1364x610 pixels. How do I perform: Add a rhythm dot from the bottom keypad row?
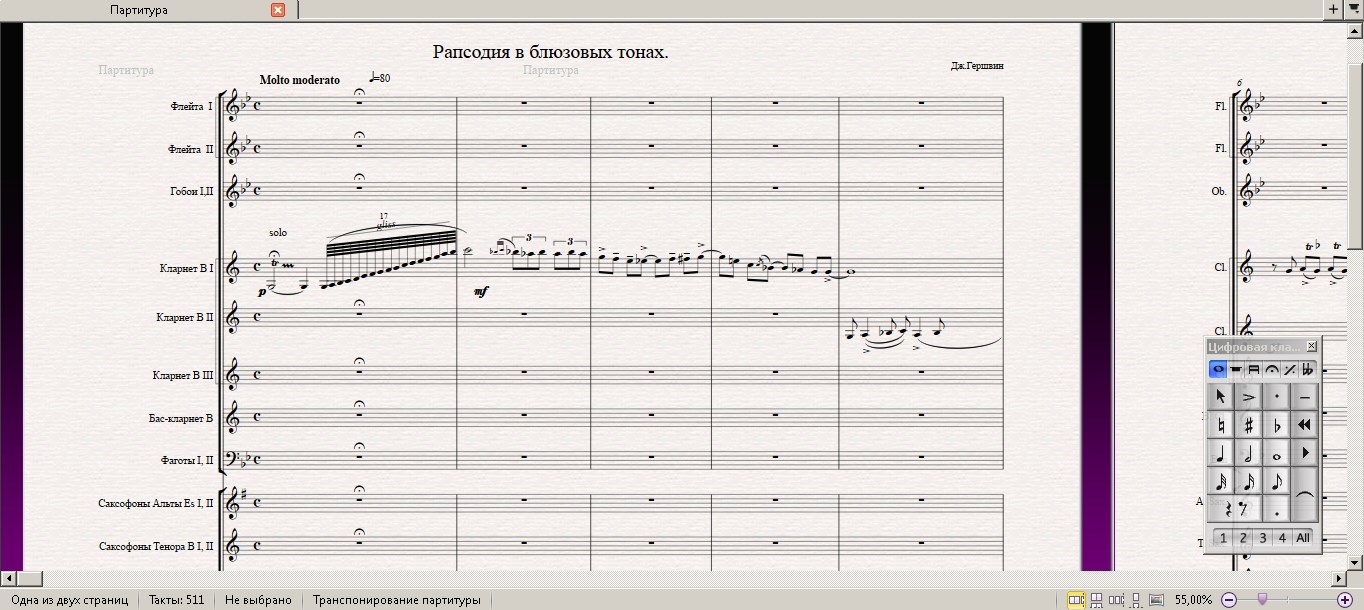[x=1277, y=509]
